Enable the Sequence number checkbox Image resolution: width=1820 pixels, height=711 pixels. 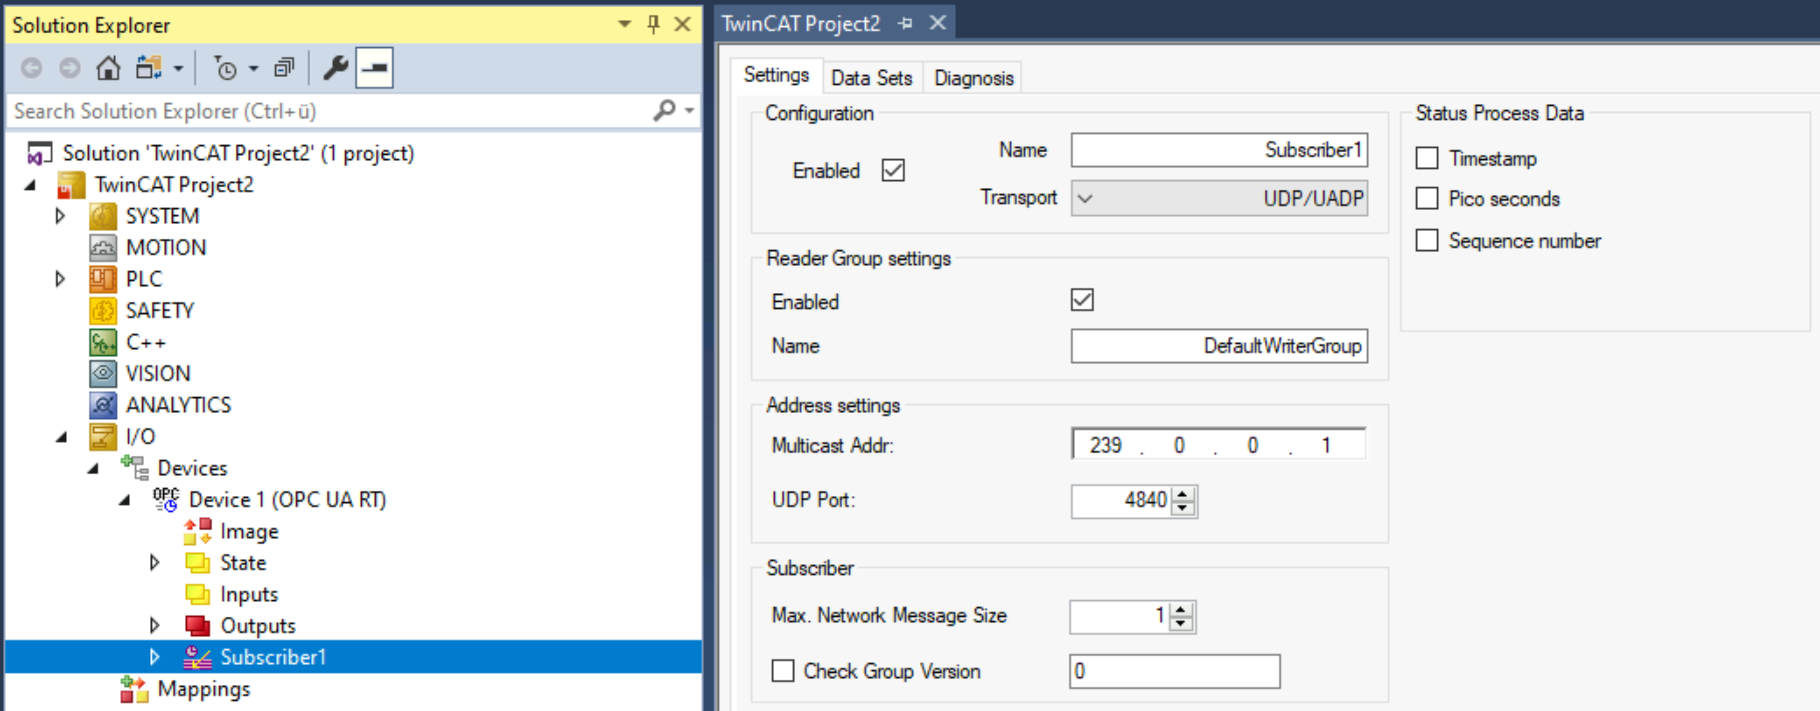[x=1427, y=240]
